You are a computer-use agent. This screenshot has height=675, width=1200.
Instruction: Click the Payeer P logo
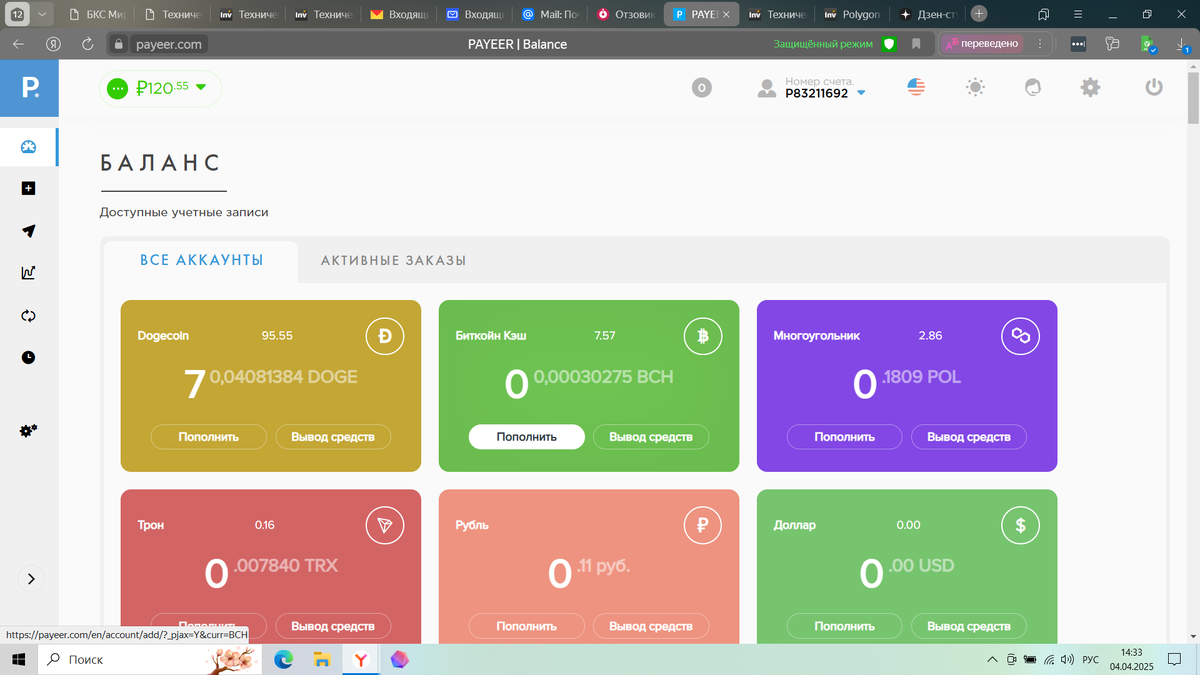pyautogui.click(x=29, y=88)
